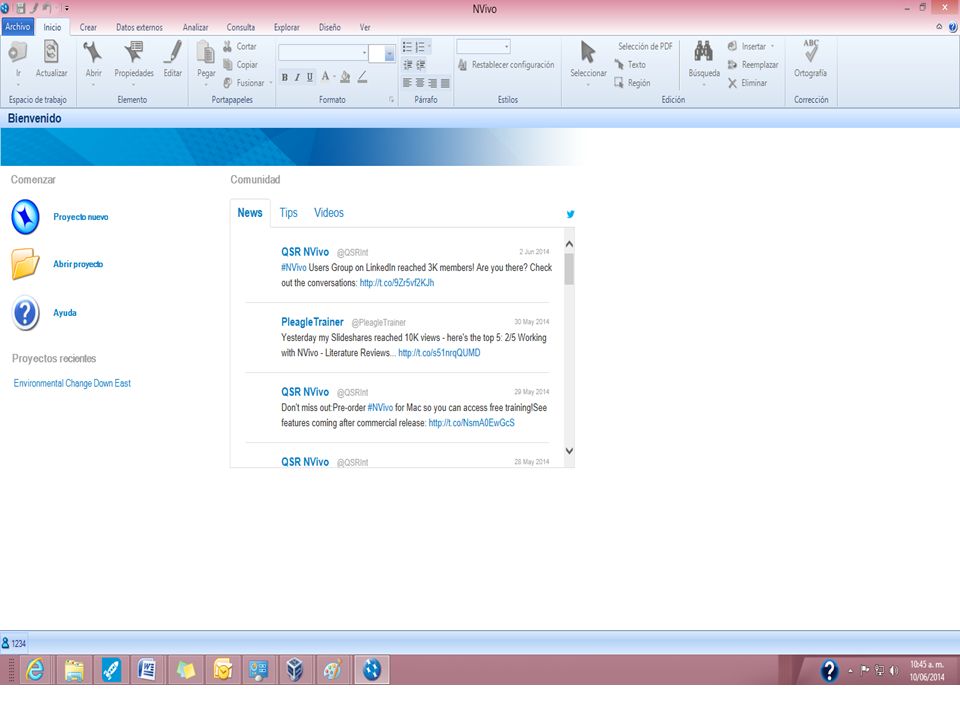The height and width of the screenshot is (720, 960).
Task: Open the Archivo menu
Action: coord(18,27)
